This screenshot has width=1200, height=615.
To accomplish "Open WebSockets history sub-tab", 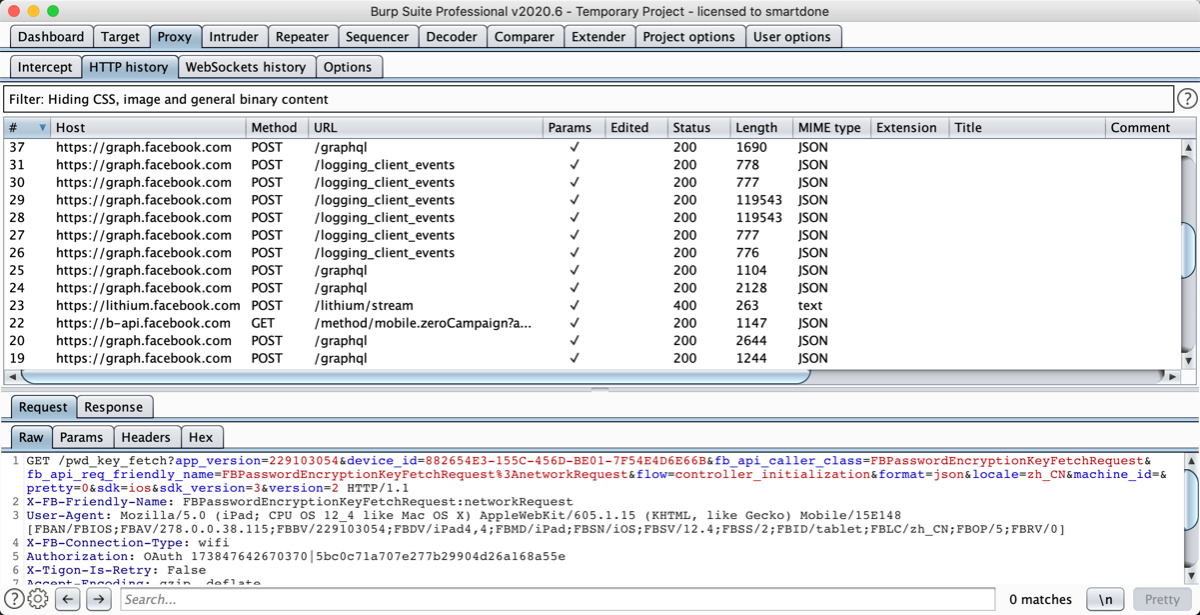I will coord(246,67).
